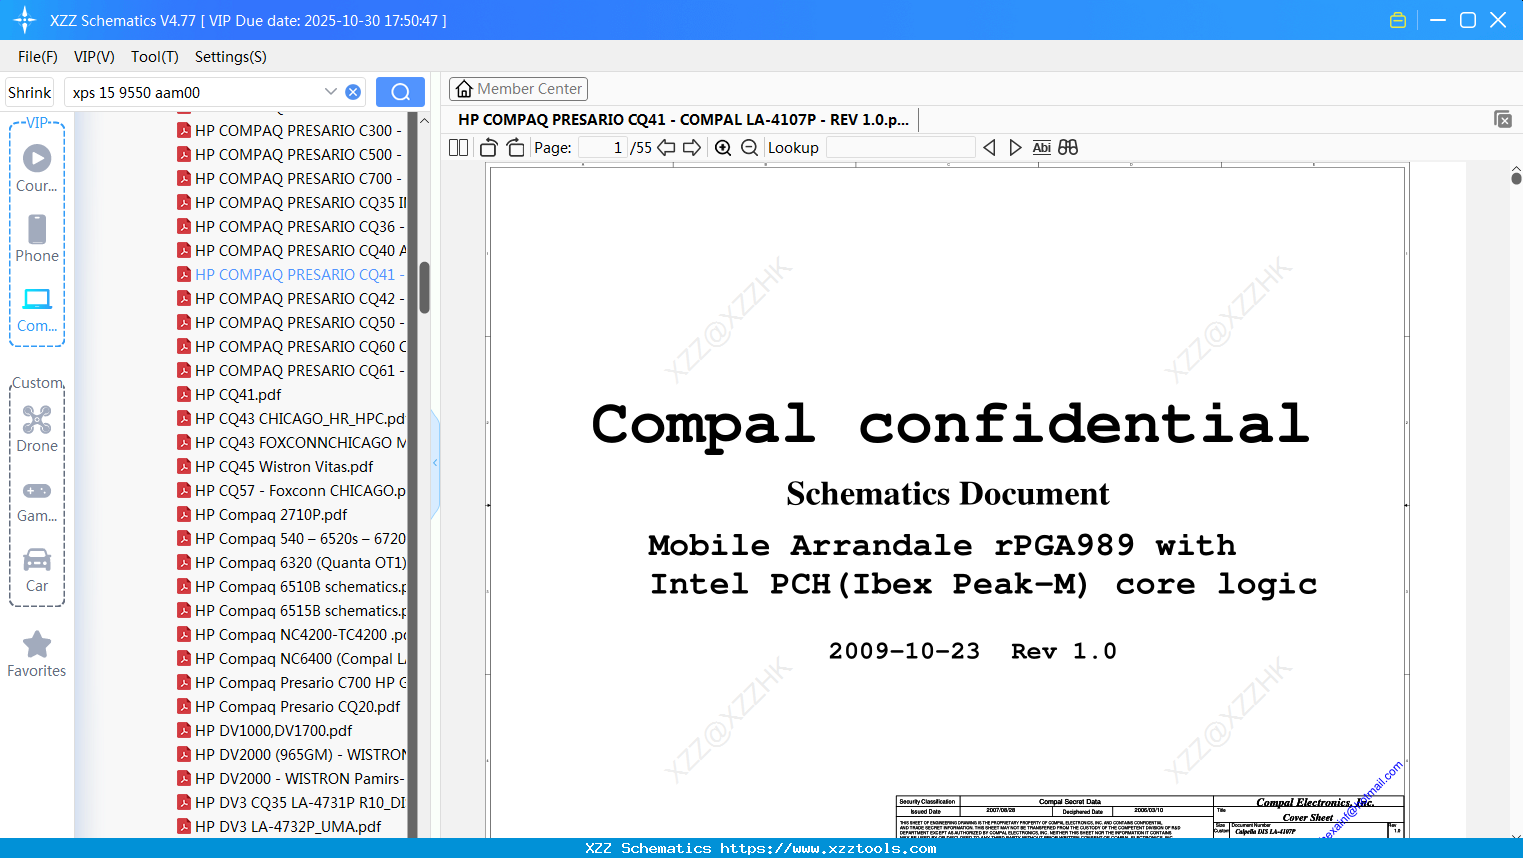Screen dimensions: 1523x858
Task: Open HP Compaq Presario CQ20.pdf
Action: [x=288, y=706]
